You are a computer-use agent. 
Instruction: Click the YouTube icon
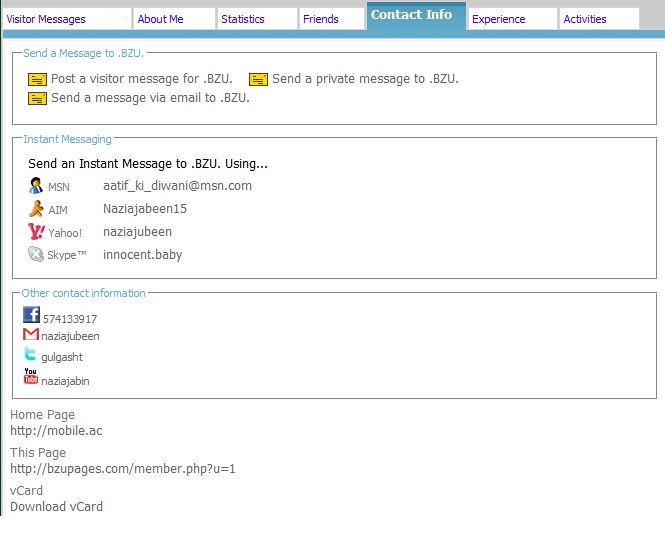31,376
